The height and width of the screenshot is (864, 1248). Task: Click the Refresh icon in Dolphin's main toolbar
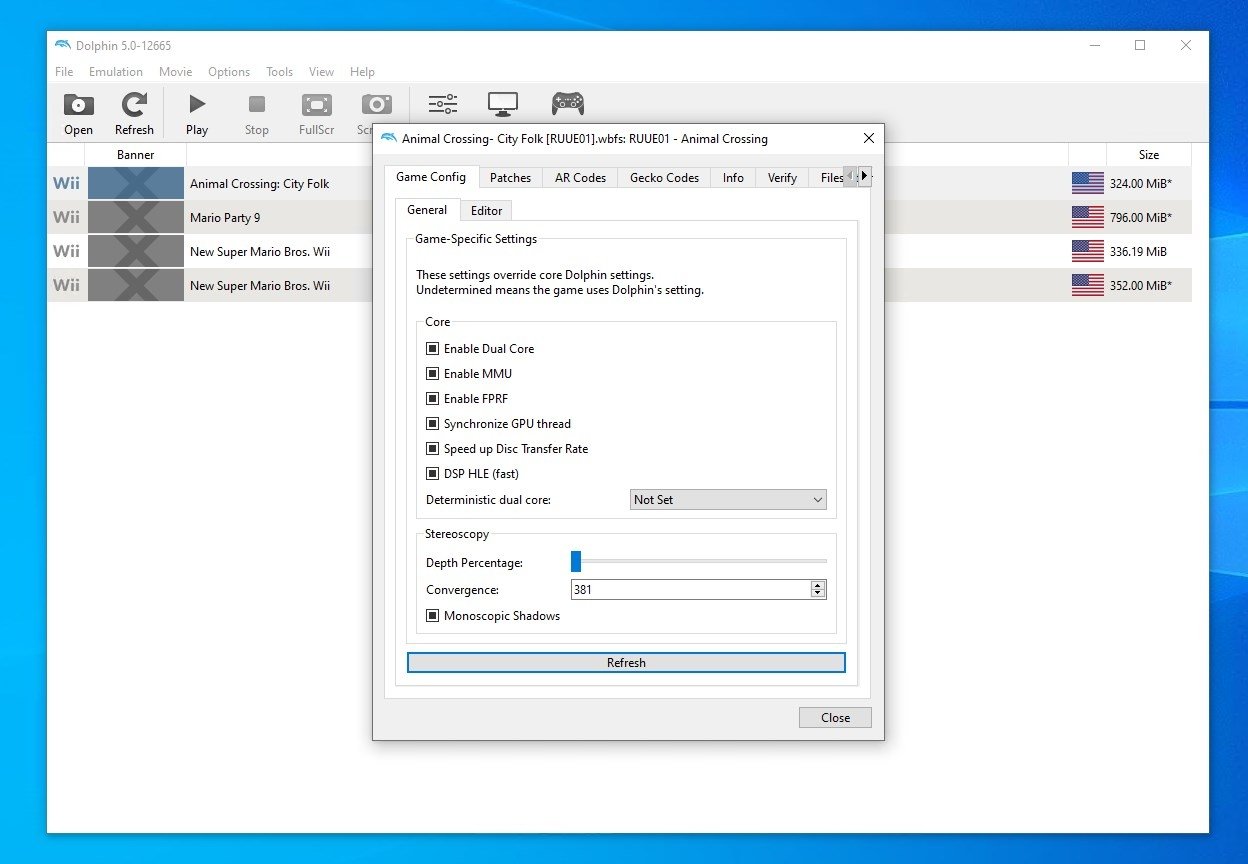(x=134, y=104)
